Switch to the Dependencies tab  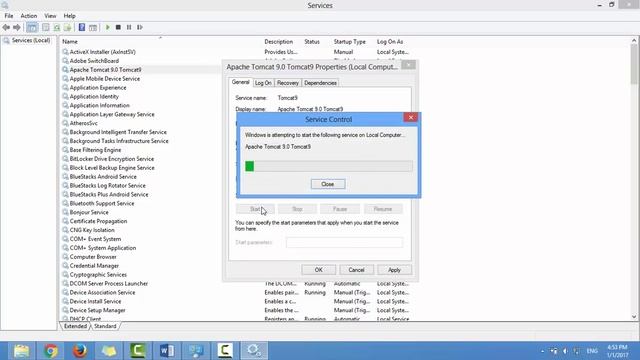coord(320,83)
